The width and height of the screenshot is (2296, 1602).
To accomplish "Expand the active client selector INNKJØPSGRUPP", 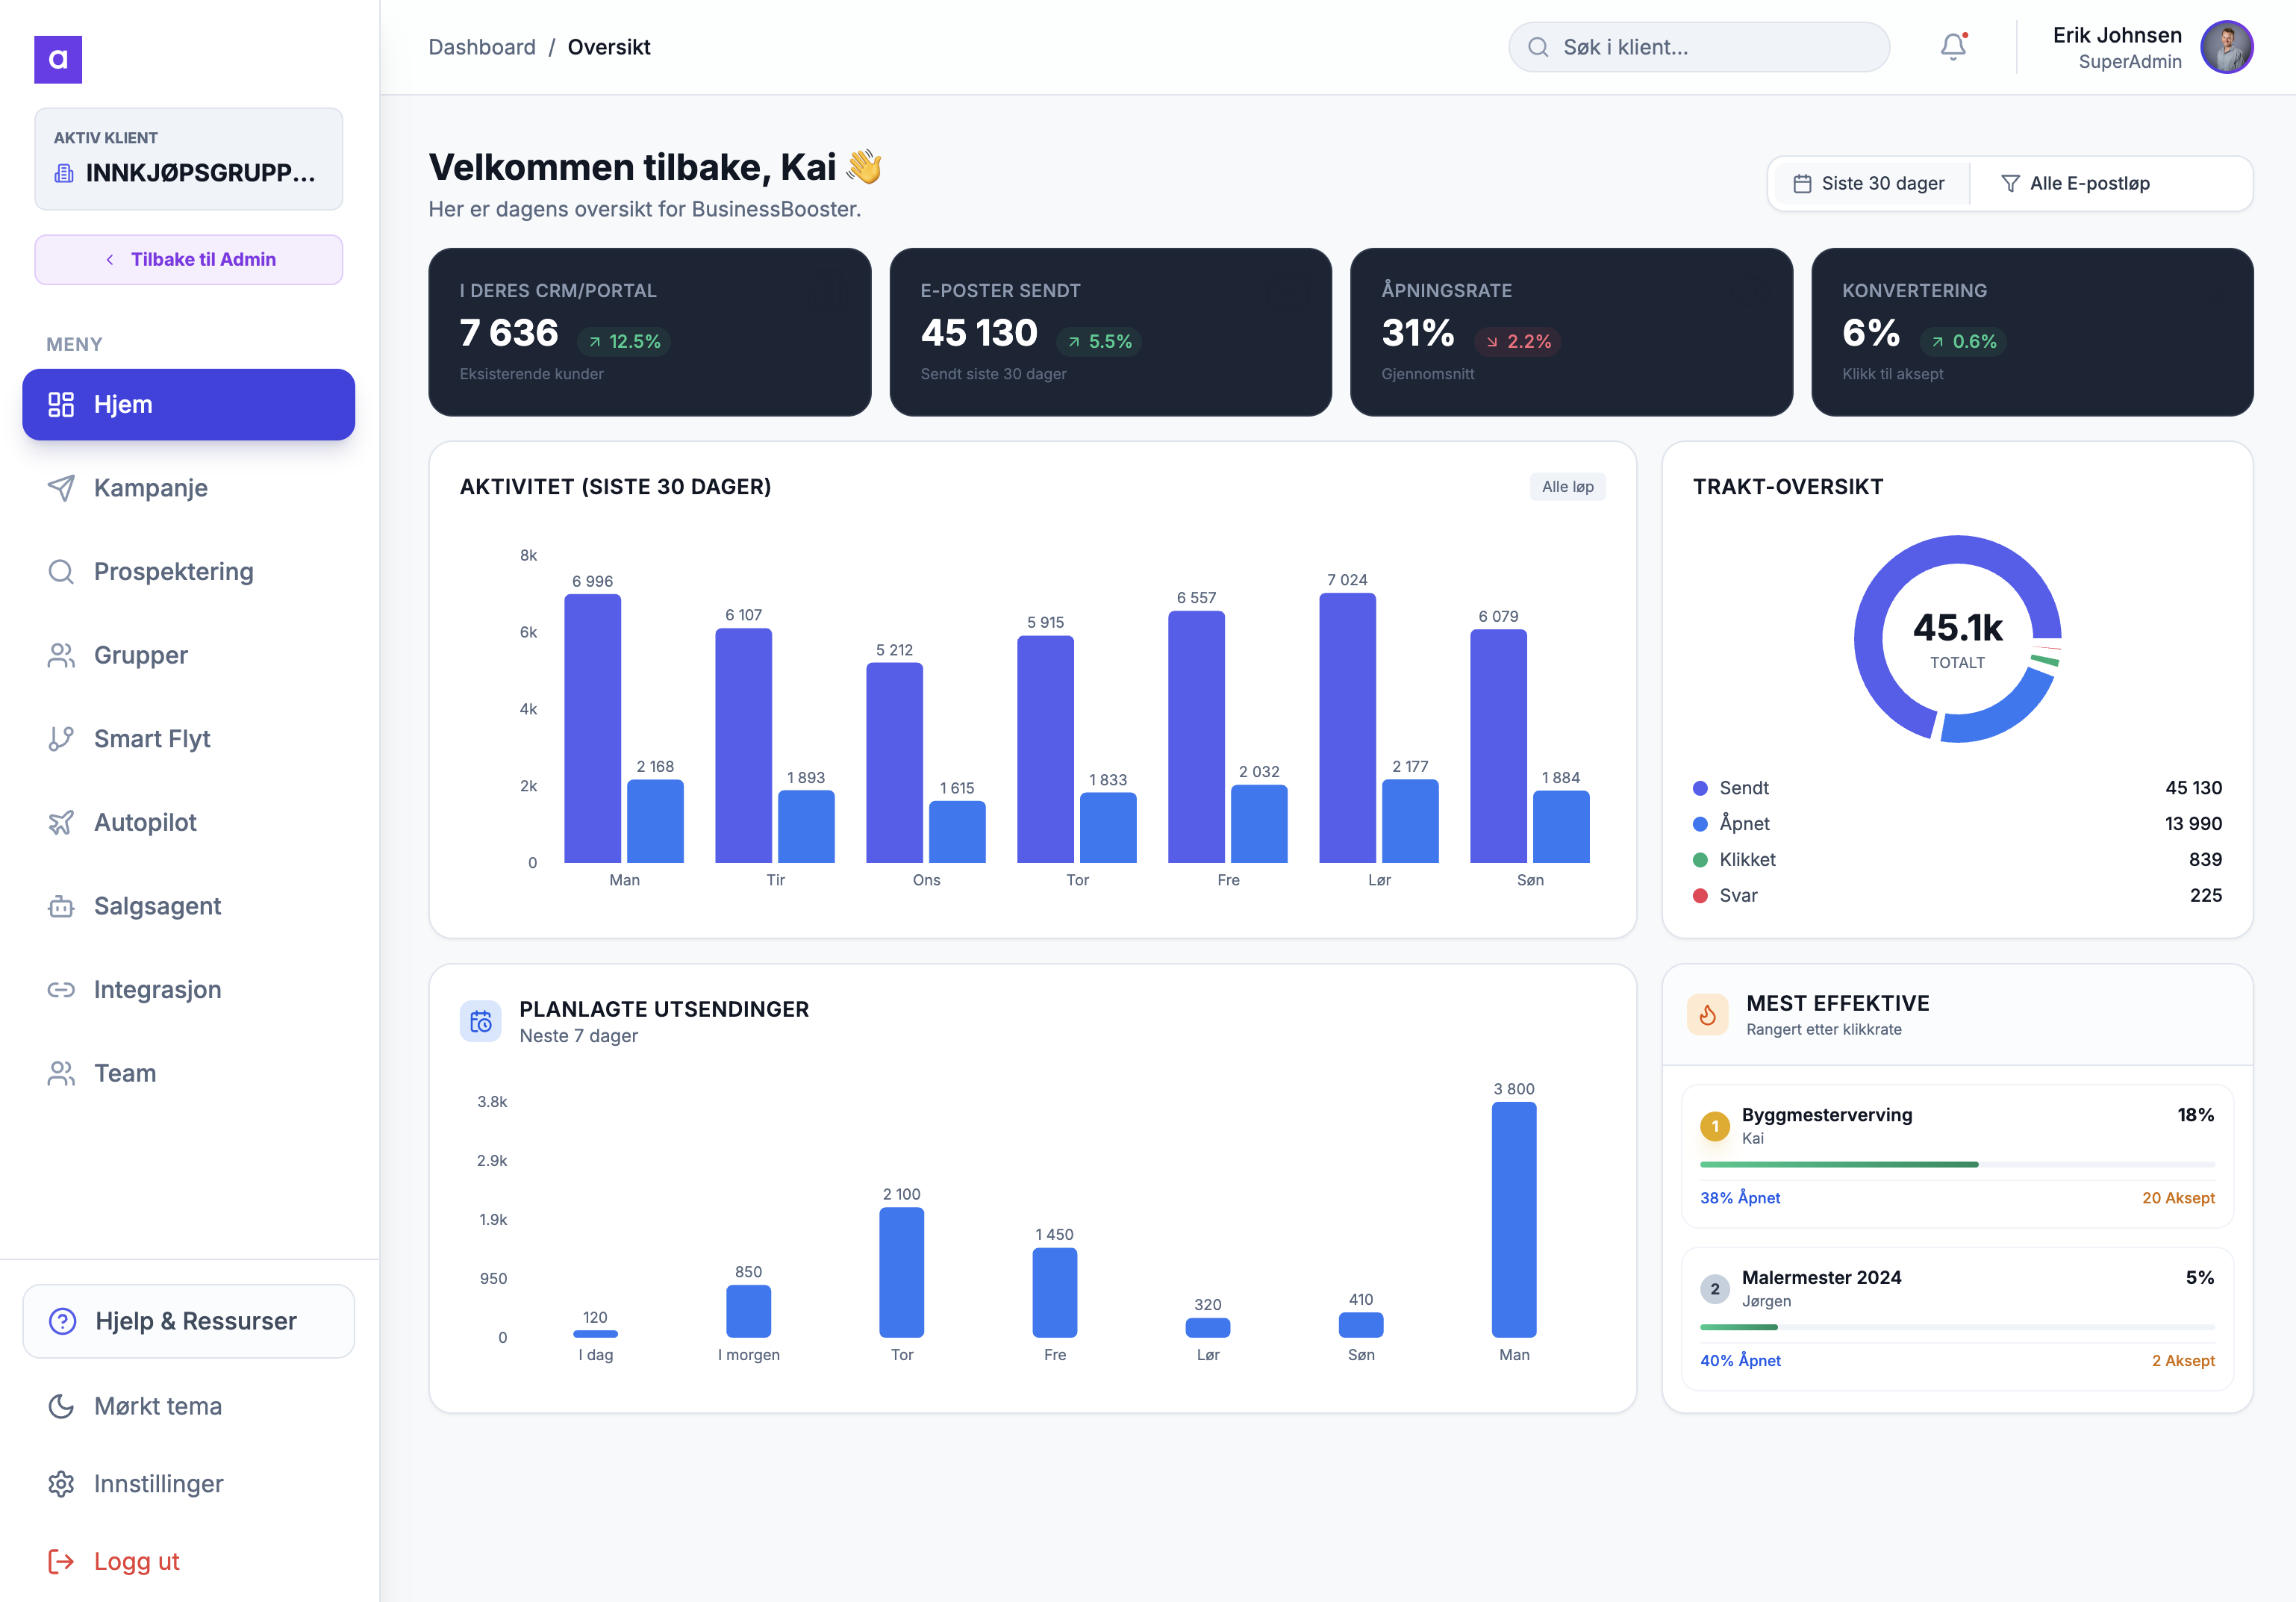I will coord(188,160).
